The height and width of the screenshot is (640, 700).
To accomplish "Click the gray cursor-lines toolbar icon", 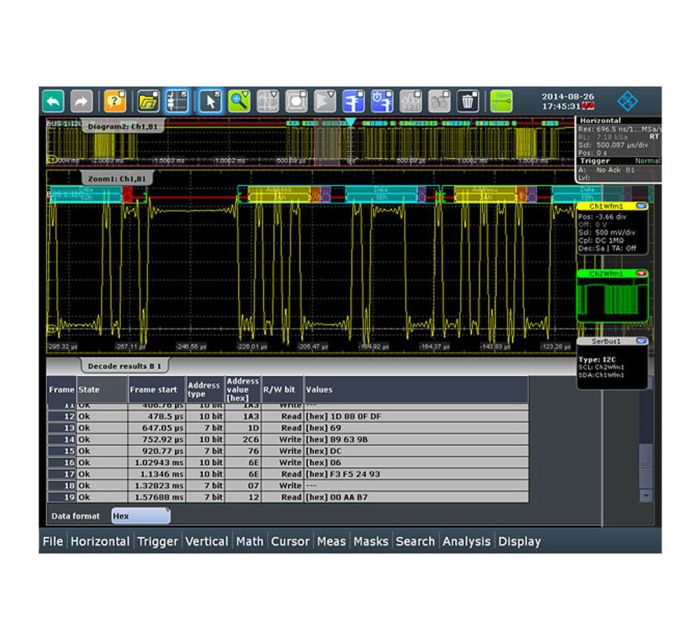I will tap(267, 101).
